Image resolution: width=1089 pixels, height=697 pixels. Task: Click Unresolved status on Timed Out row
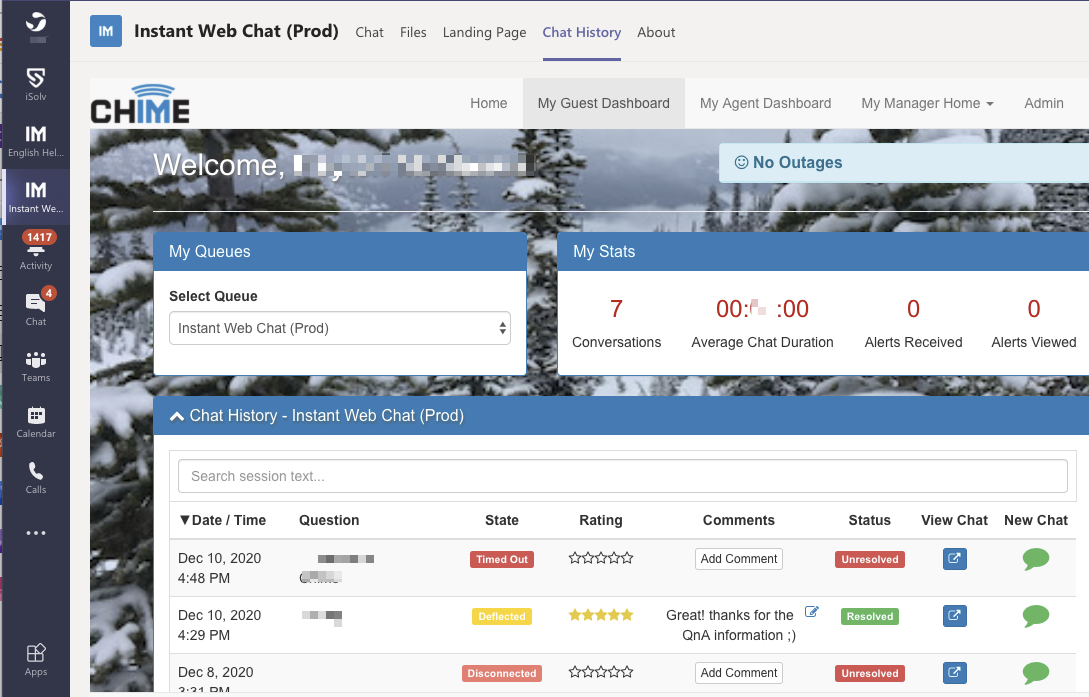(x=870, y=560)
